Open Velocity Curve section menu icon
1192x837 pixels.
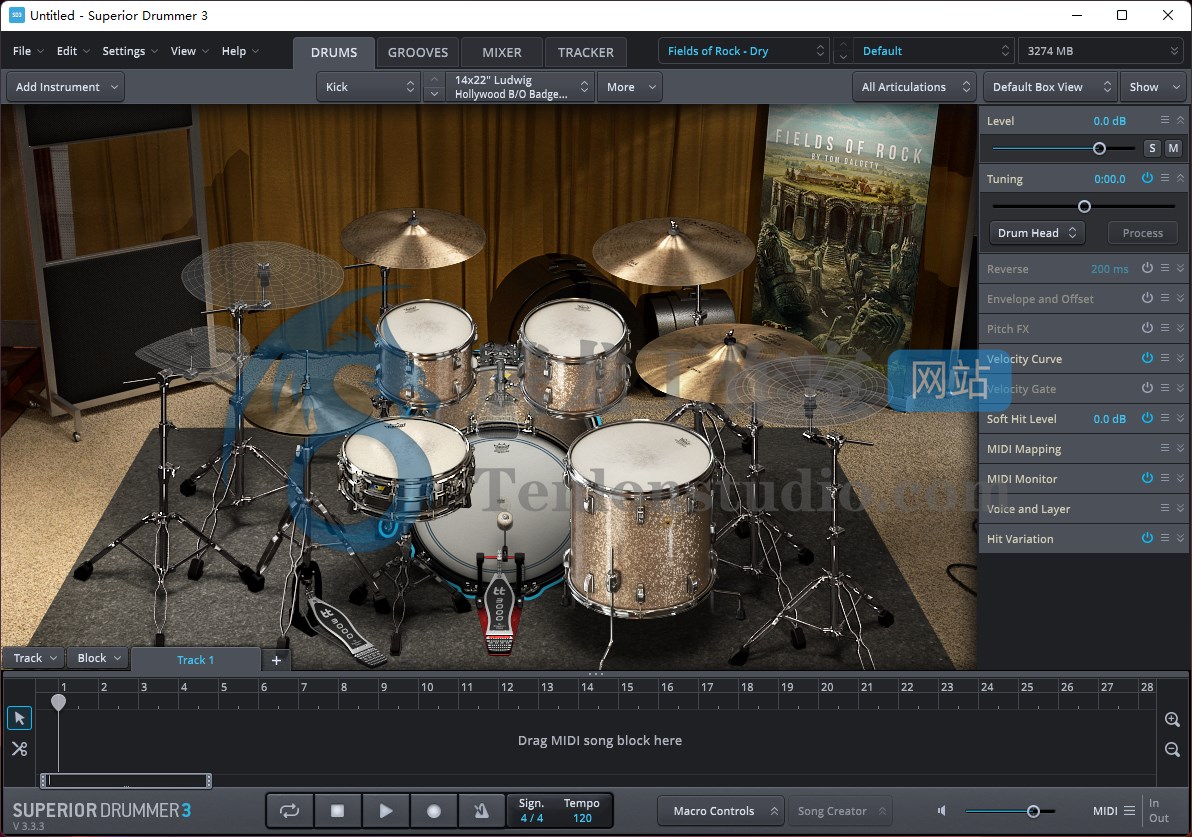[1165, 357]
